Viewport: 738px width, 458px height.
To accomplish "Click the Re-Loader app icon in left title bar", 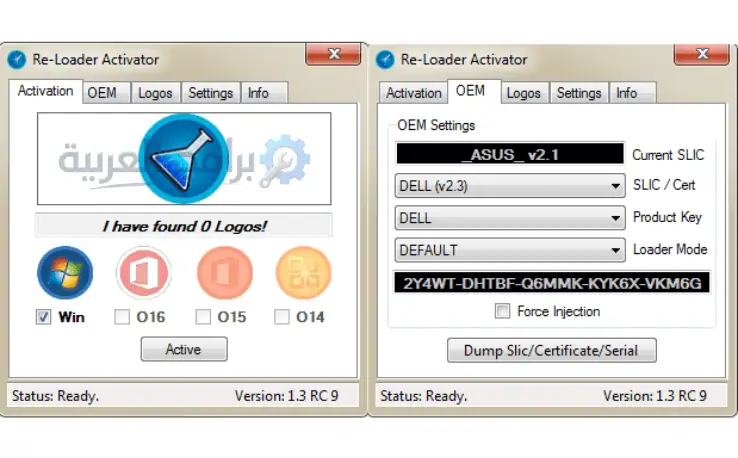I will [x=17, y=60].
